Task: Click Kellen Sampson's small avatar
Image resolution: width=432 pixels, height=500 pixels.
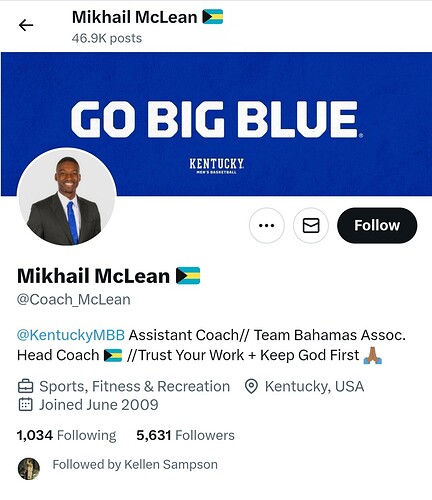Action: (x=29, y=468)
